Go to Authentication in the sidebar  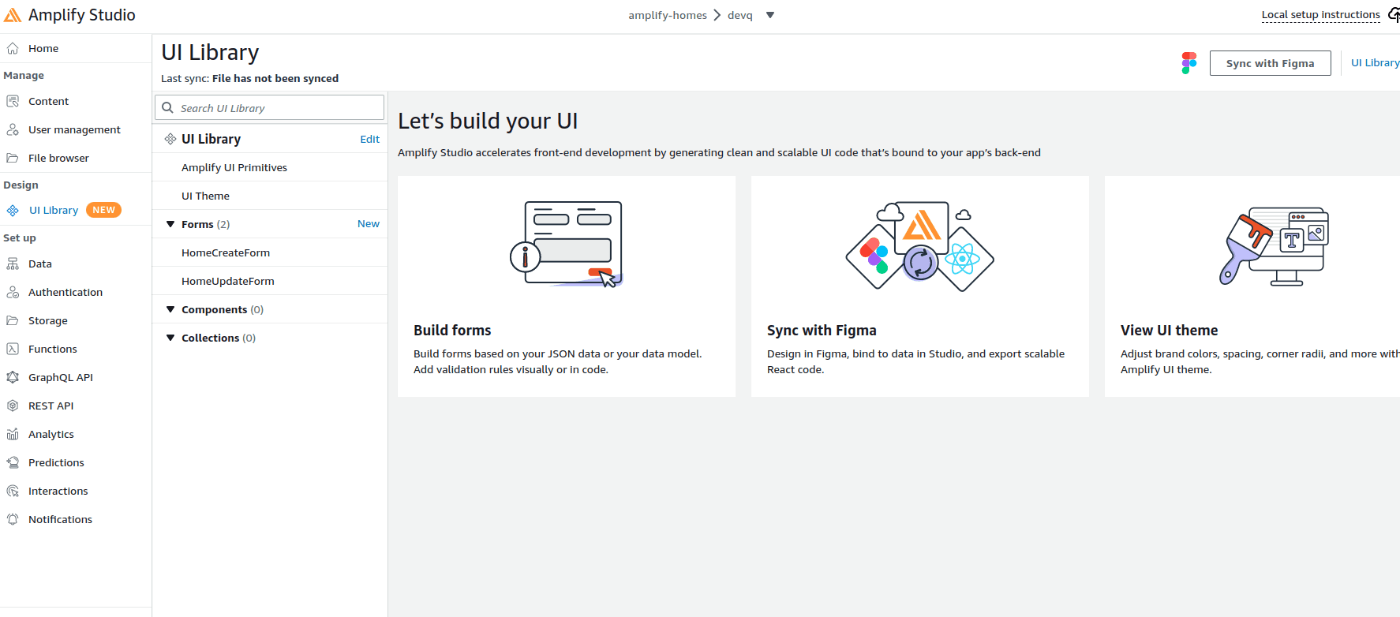65,292
